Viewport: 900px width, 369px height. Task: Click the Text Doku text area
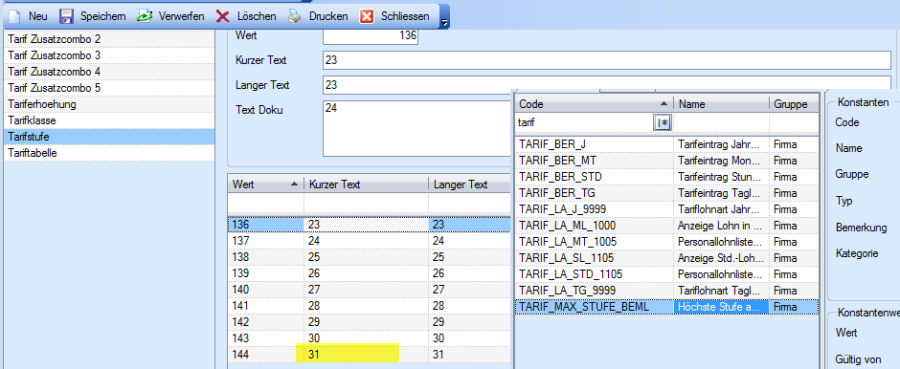pyautogui.click(x=418, y=128)
